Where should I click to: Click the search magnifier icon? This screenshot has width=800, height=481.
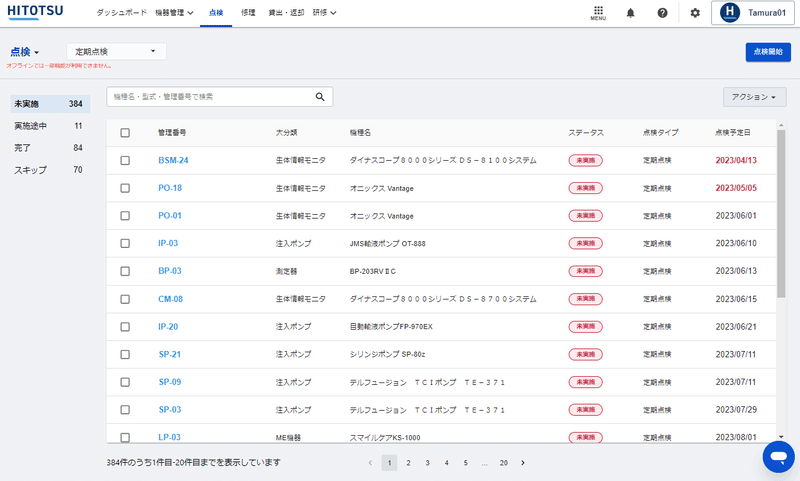click(x=320, y=96)
